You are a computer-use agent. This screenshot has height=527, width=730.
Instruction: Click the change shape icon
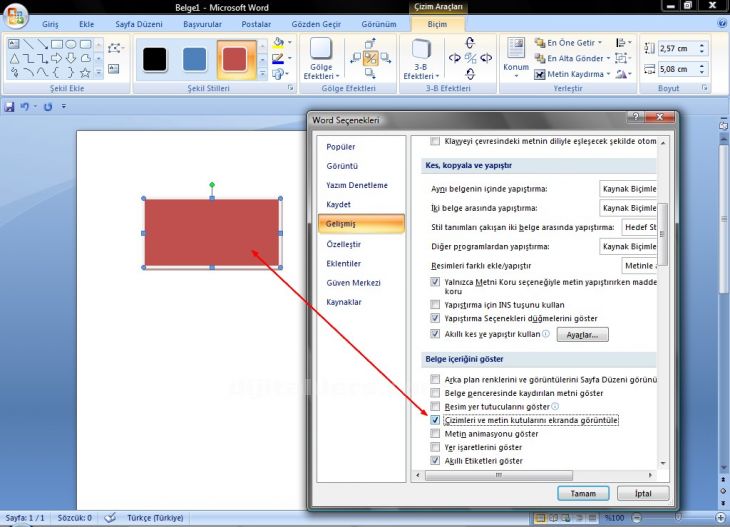tap(278, 74)
